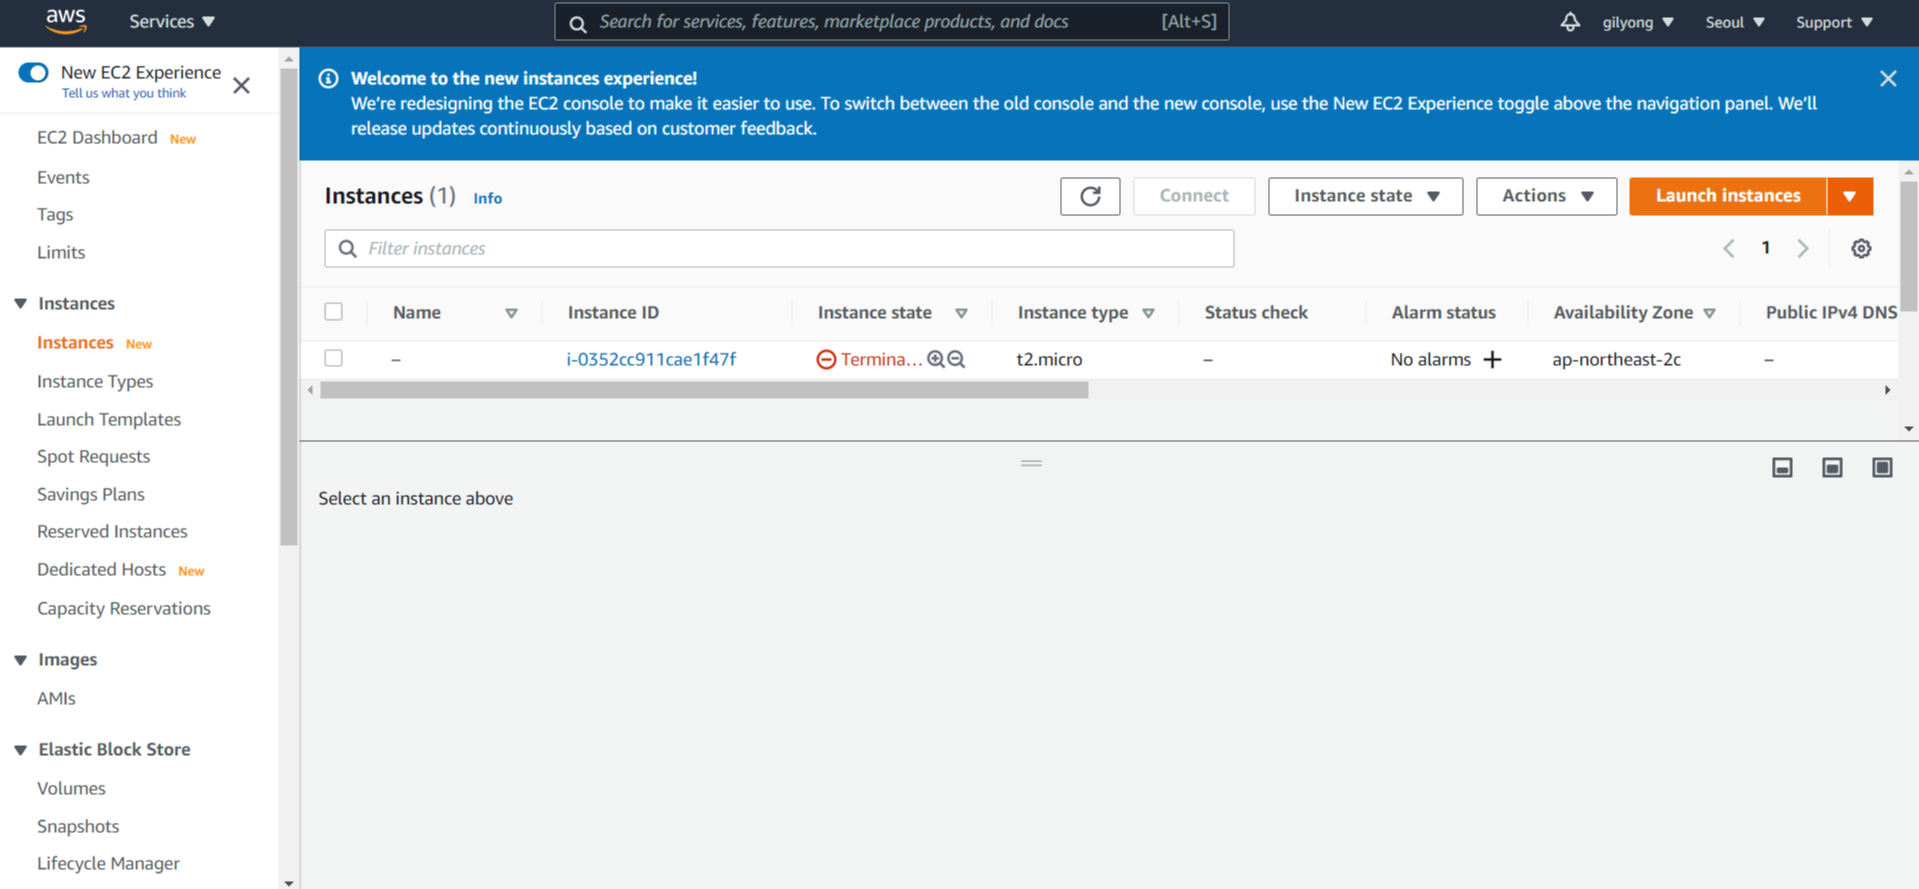The height and width of the screenshot is (889, 1919).
Task: Open the Actions dropdown
Action: (x=1546, y=196)
